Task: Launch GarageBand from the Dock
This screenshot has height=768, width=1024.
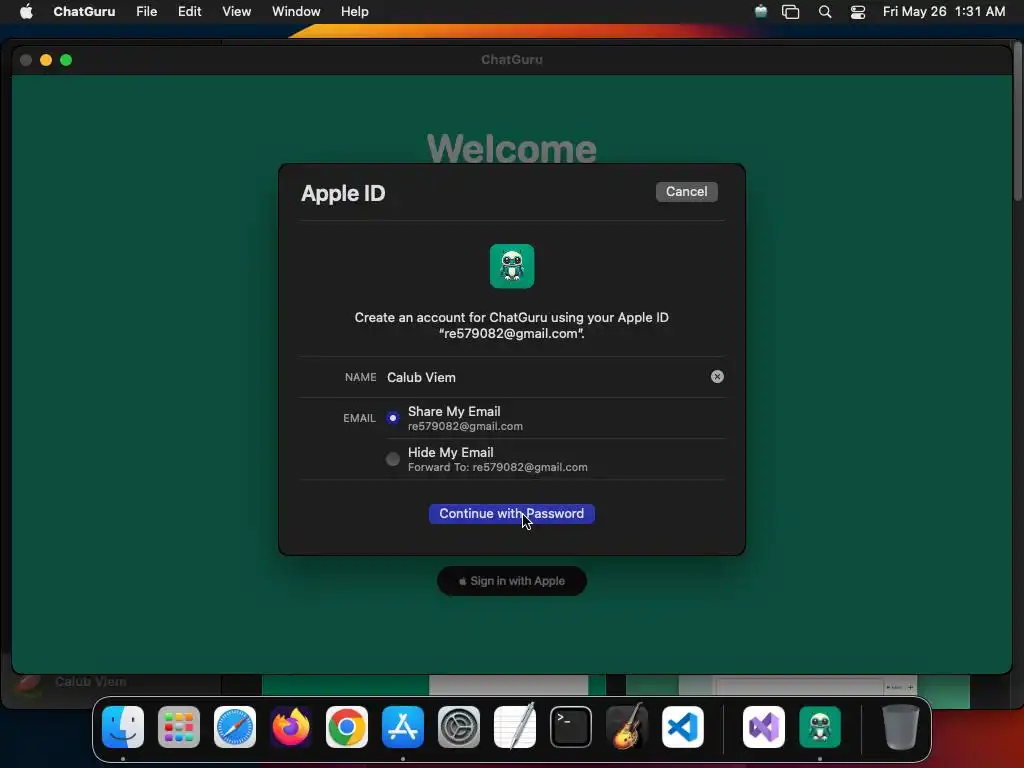Action: pos(627,726)
